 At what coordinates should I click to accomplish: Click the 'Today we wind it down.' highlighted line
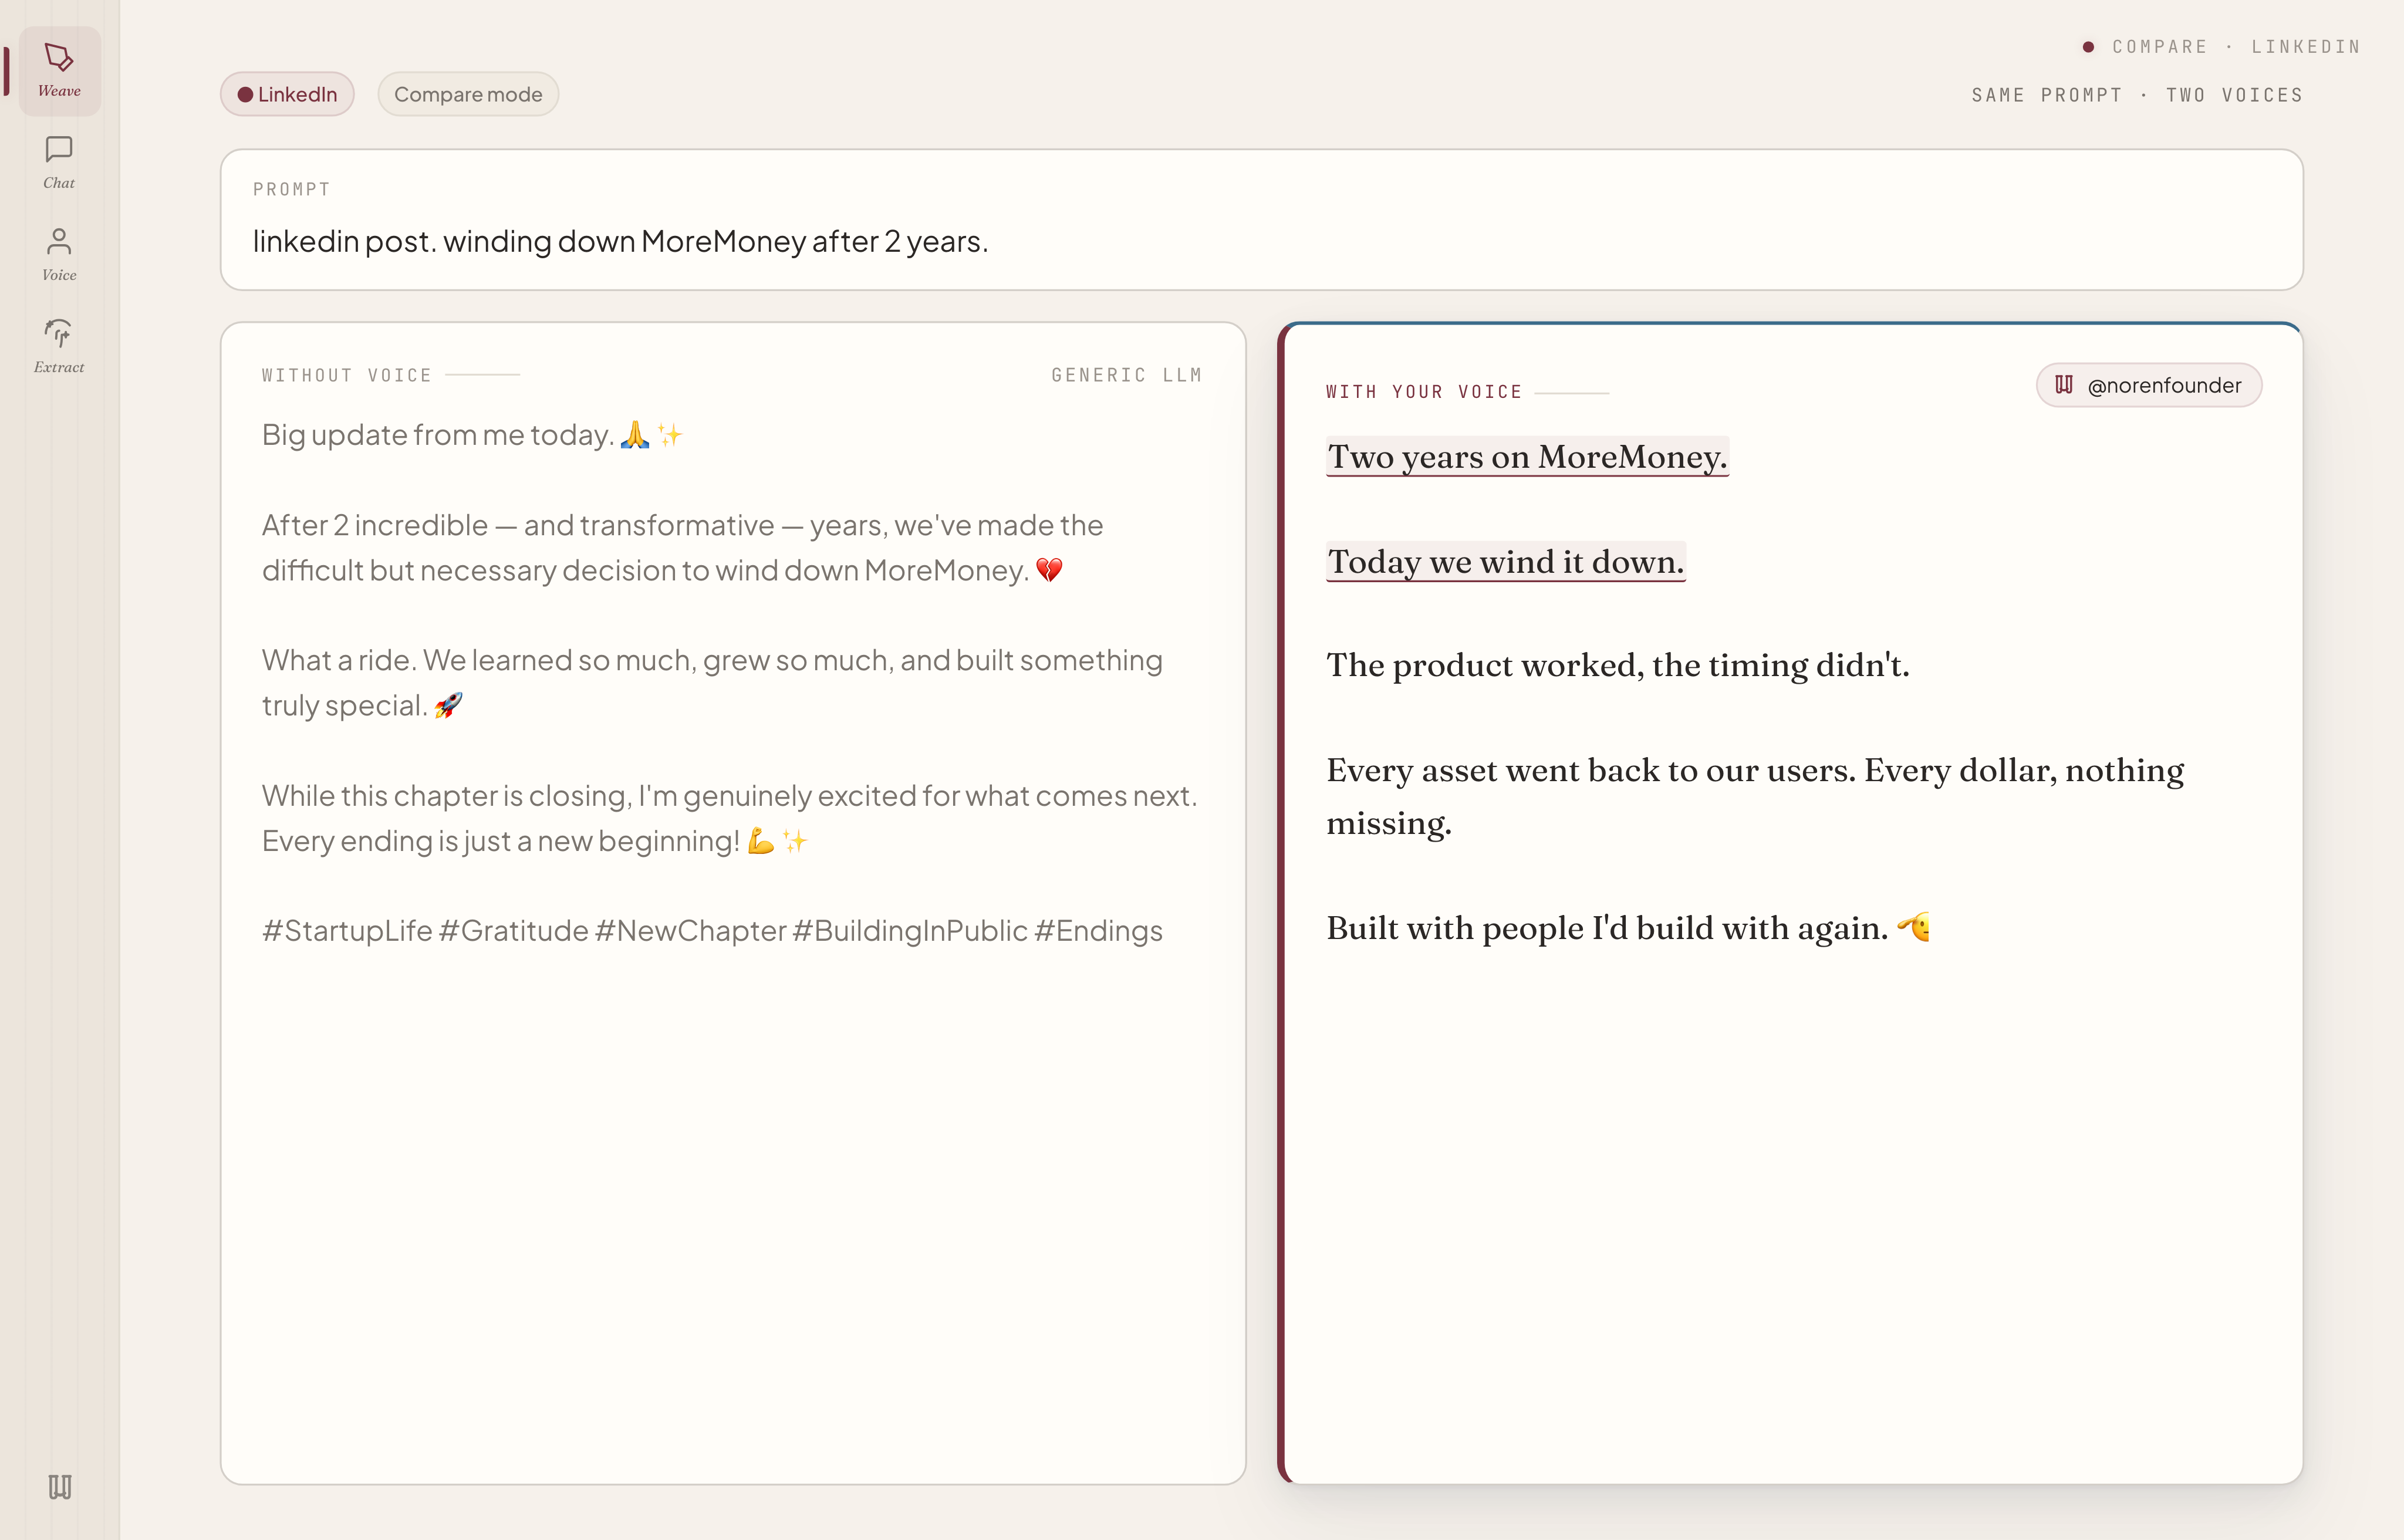pos(1506,562)
